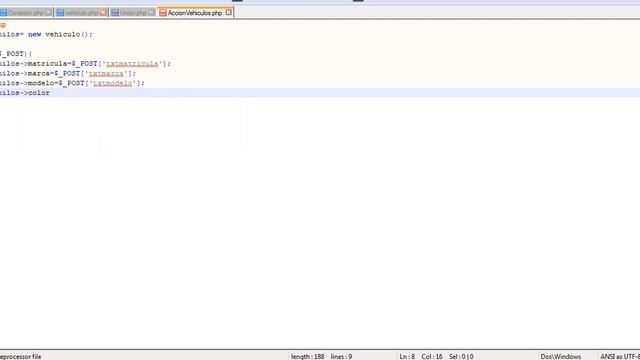Click the 'Sel : 0 | 0' status entry

click(x=461, y=356)
